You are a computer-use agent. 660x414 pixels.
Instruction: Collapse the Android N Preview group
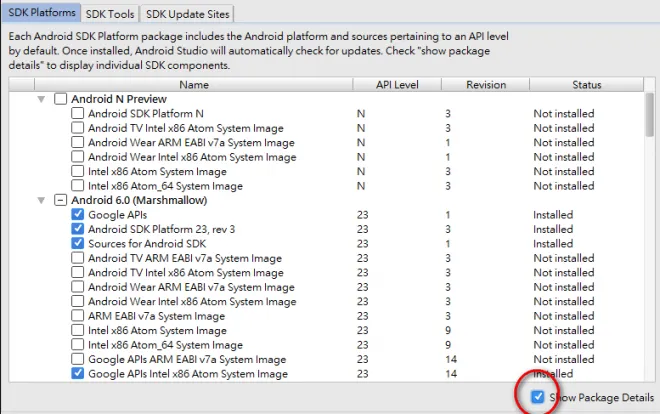coord(41,99)
